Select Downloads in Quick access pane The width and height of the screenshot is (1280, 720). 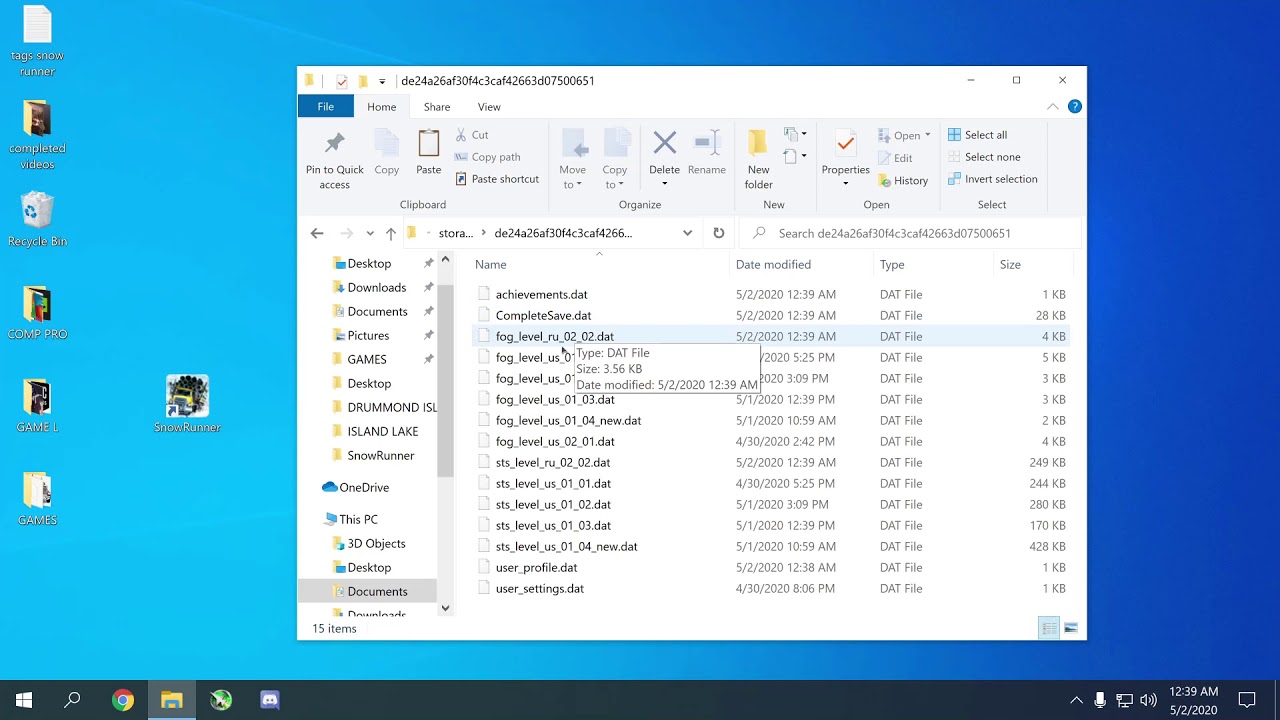pos(376,287)
